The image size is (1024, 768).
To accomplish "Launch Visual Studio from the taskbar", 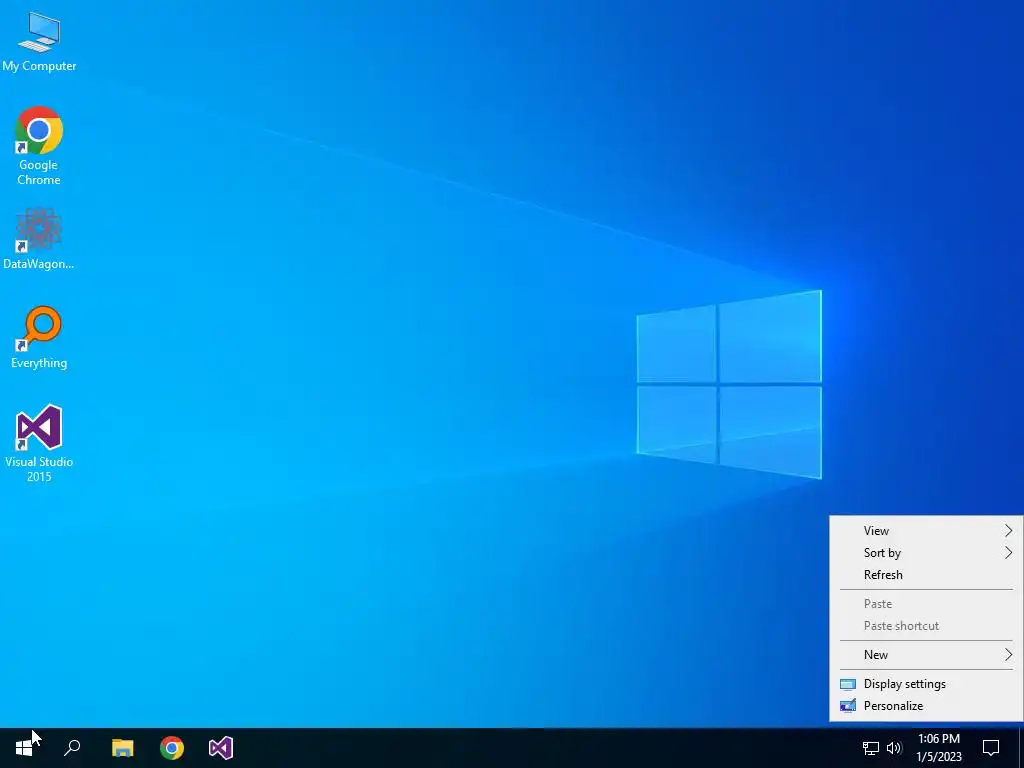I will pyautogui.click(x=221, y=748).
